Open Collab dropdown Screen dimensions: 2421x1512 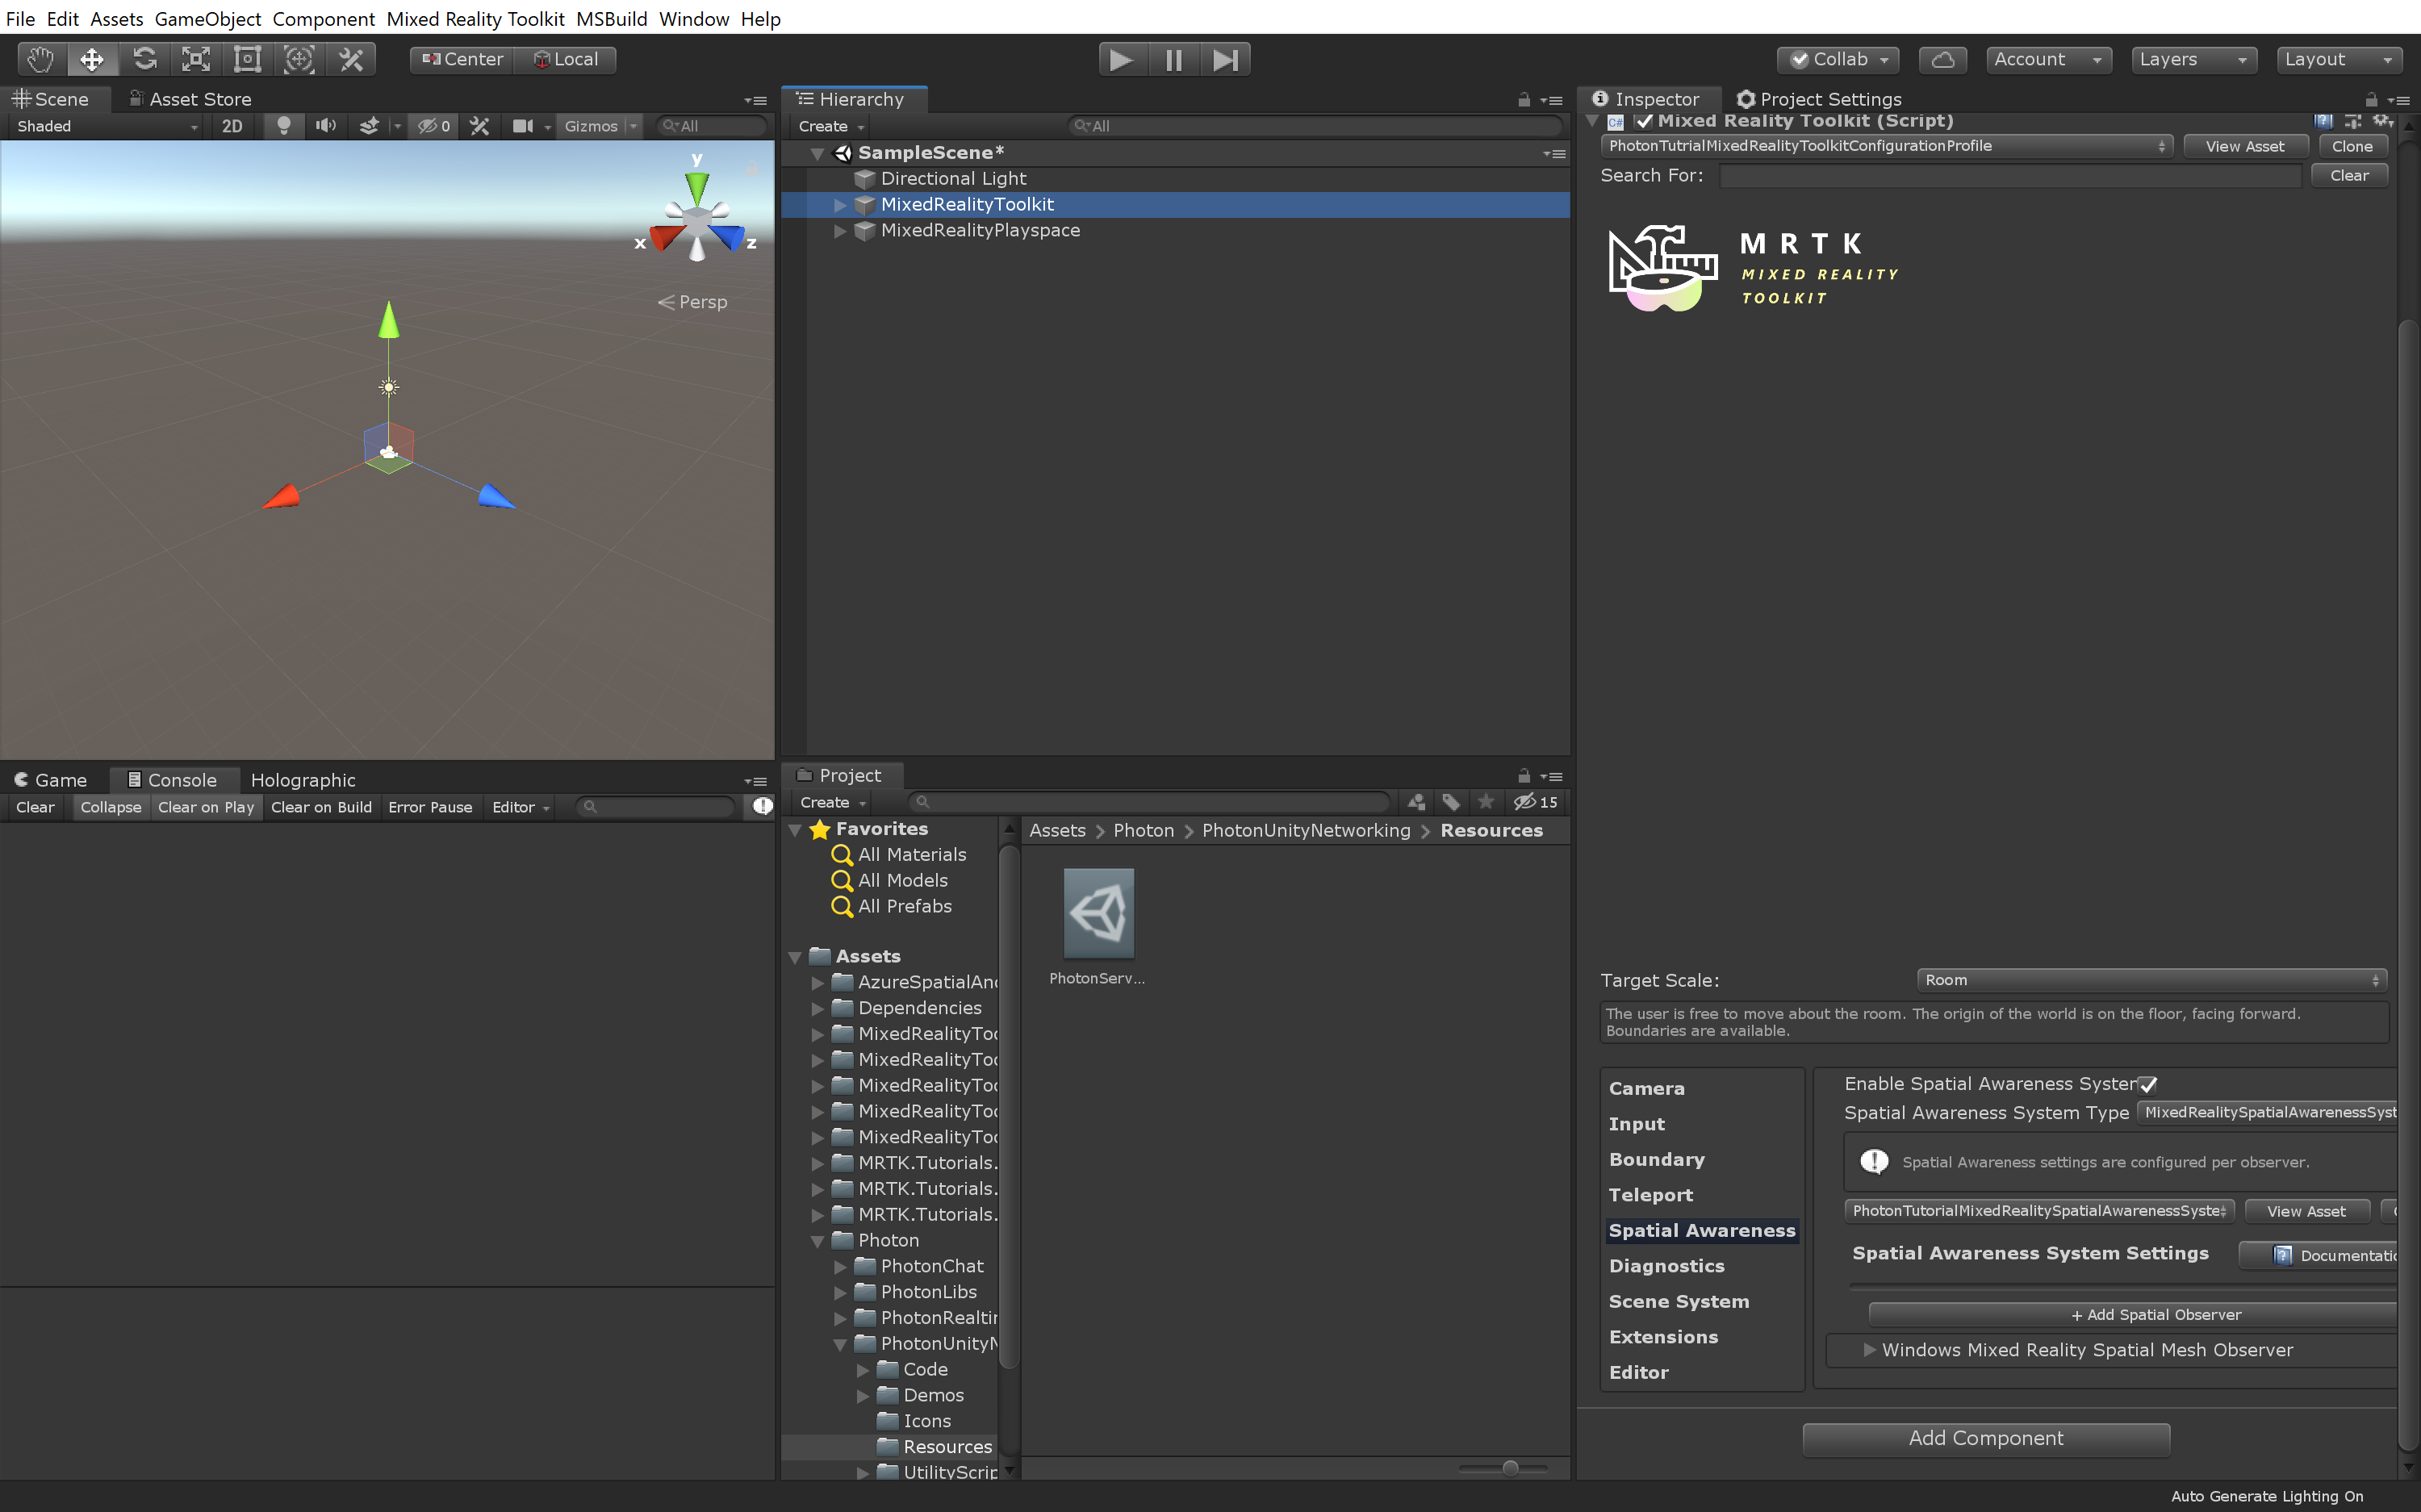pyautogui.click(x=1838, y=60)
